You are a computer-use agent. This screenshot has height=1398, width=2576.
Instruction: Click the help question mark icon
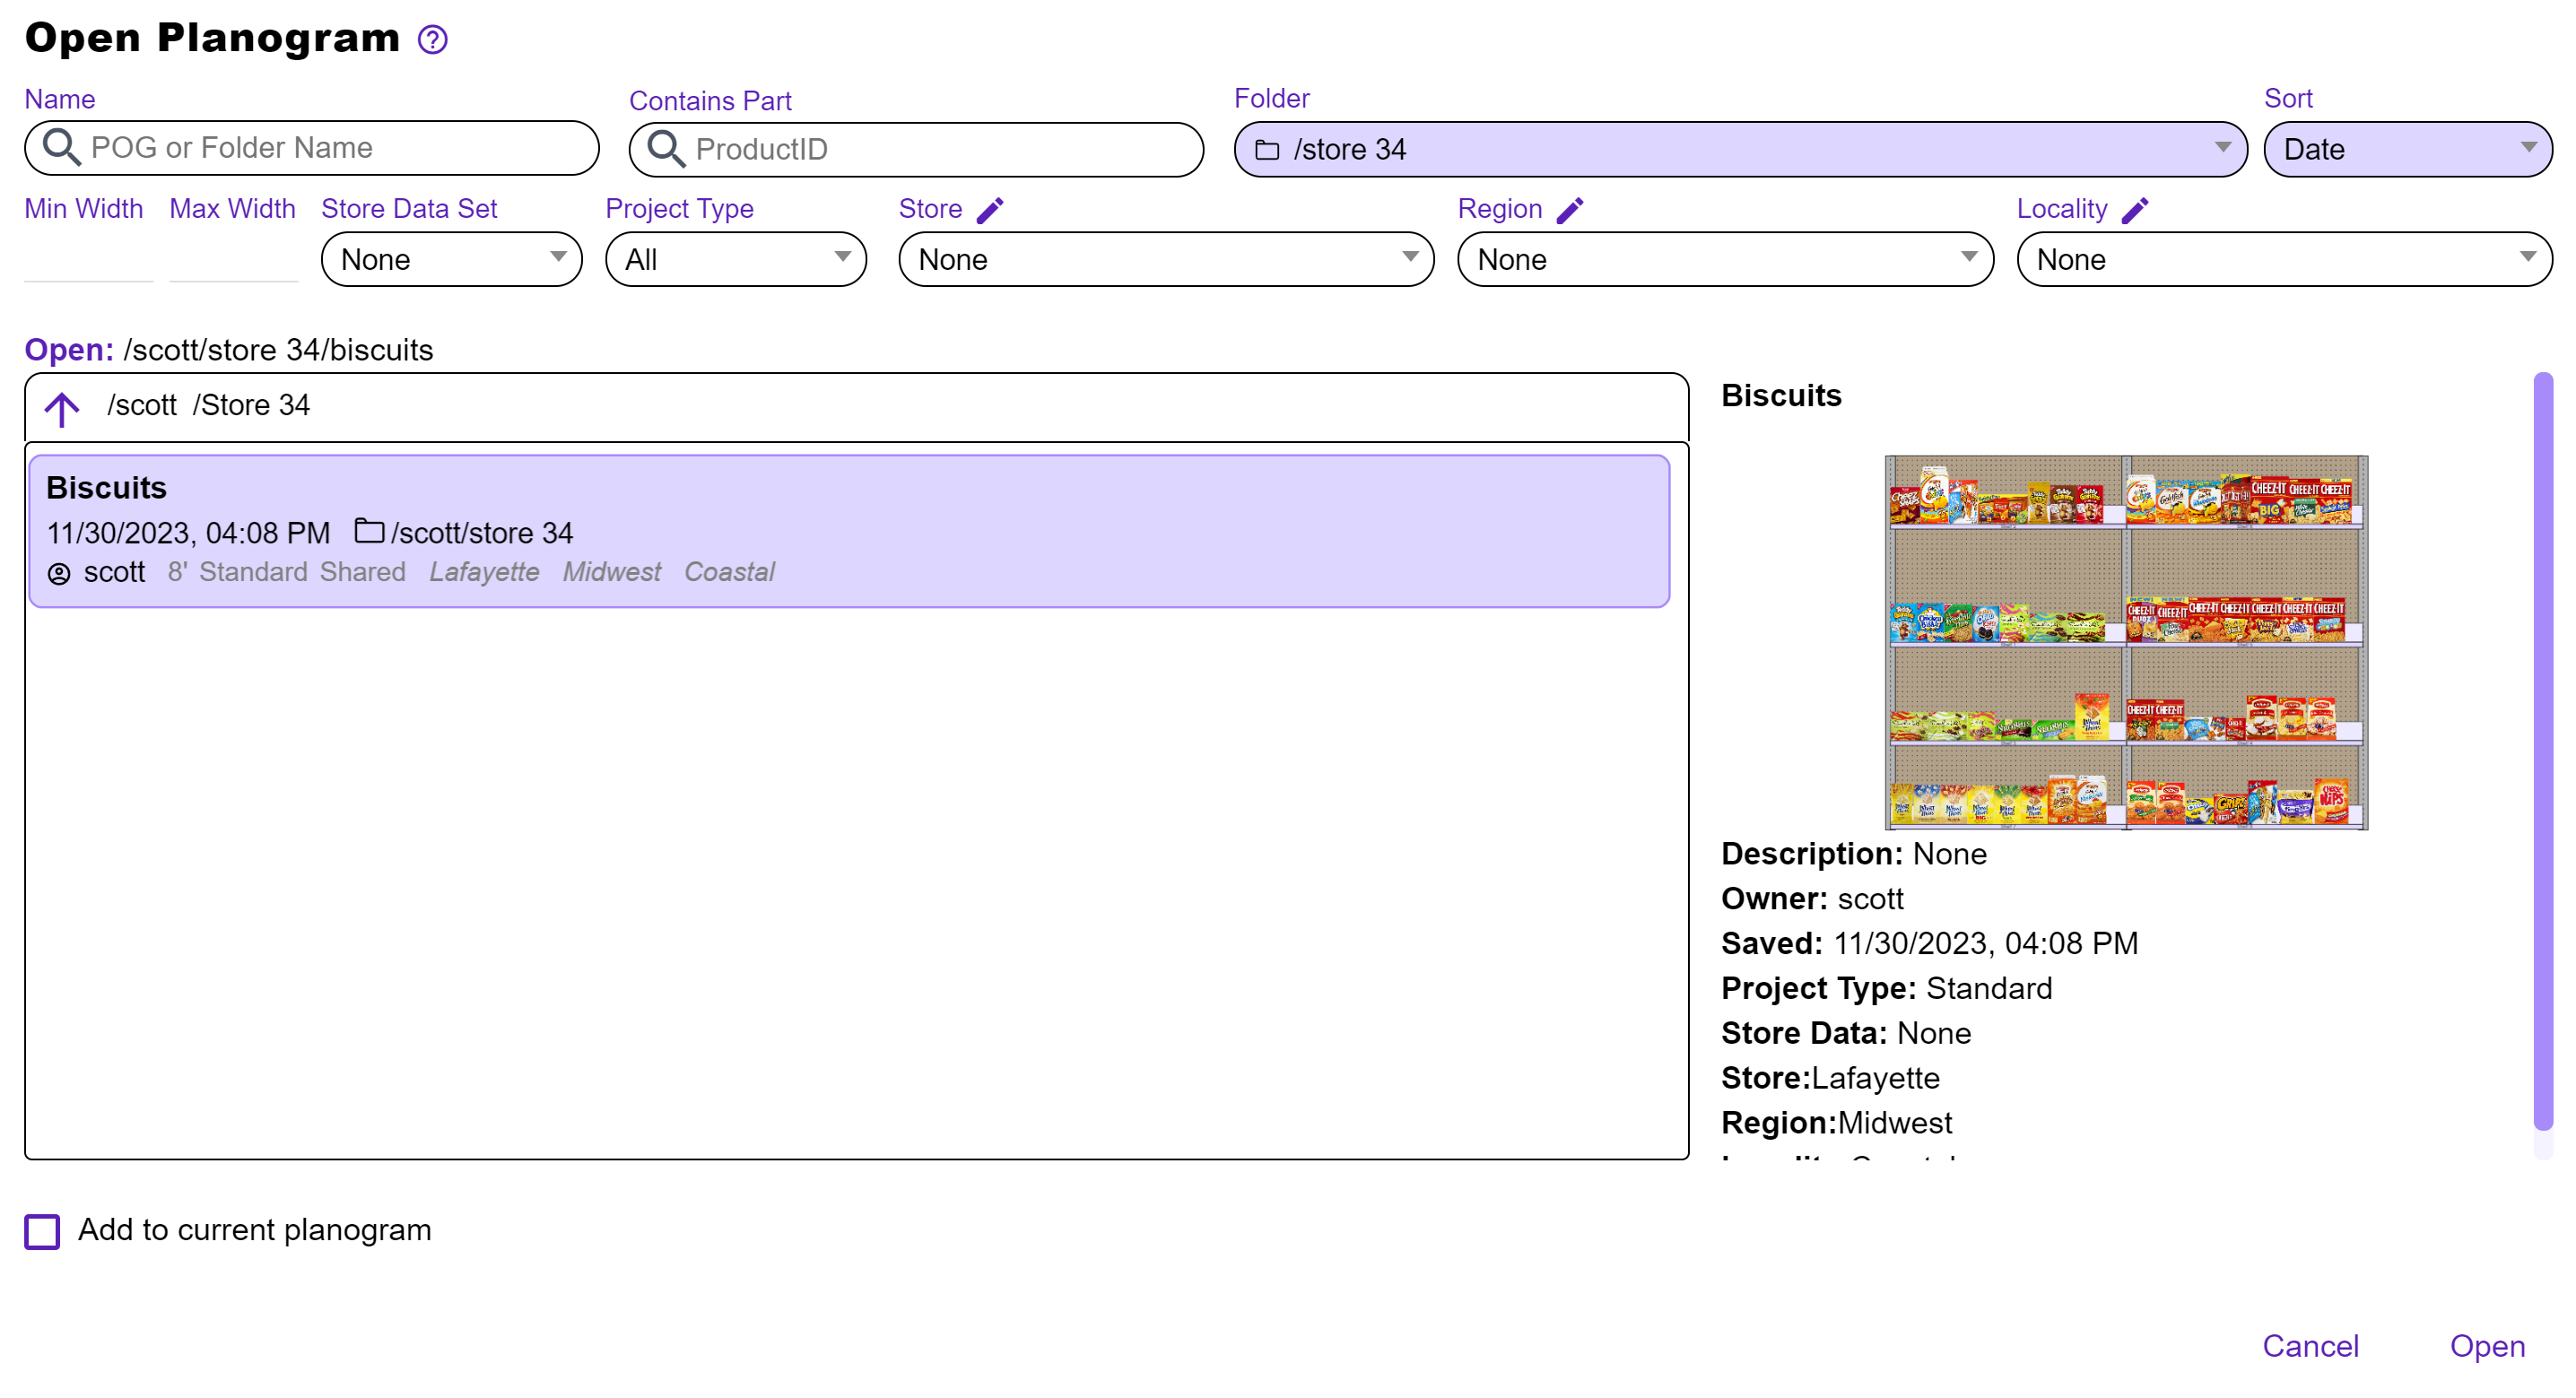432,40
